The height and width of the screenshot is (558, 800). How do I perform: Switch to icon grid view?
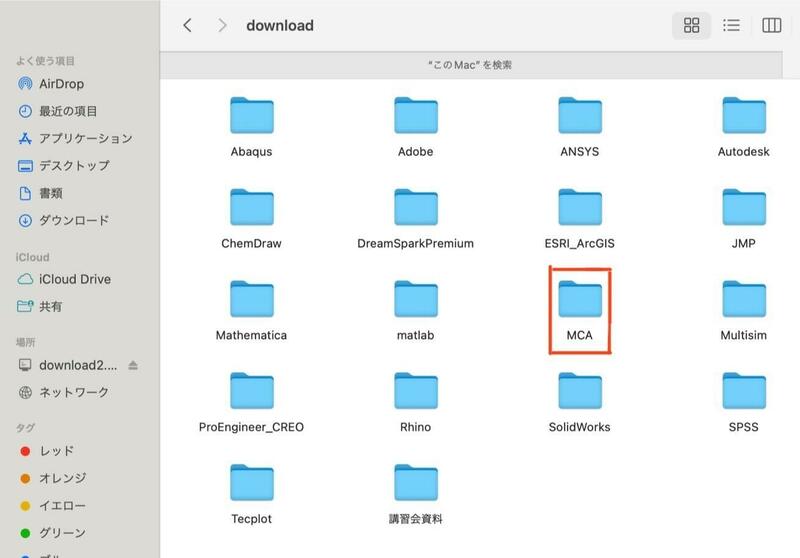pyautogui.click(x=691, y=25)
